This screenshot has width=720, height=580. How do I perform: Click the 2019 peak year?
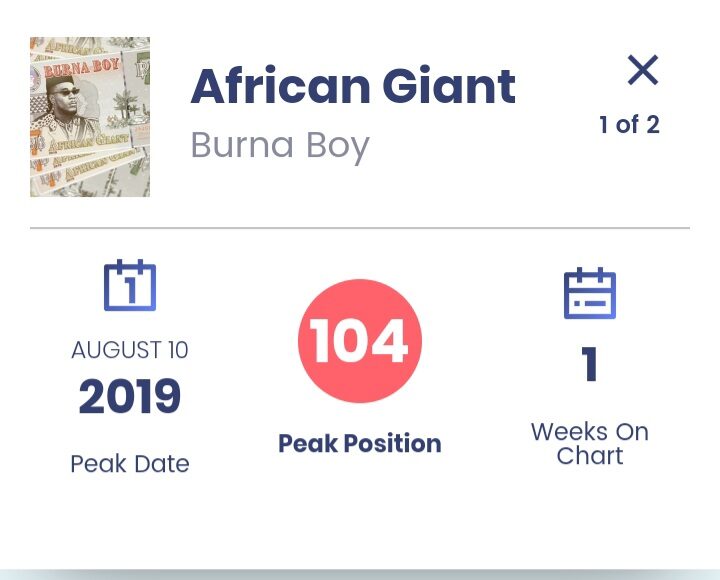tap(130, 398)
